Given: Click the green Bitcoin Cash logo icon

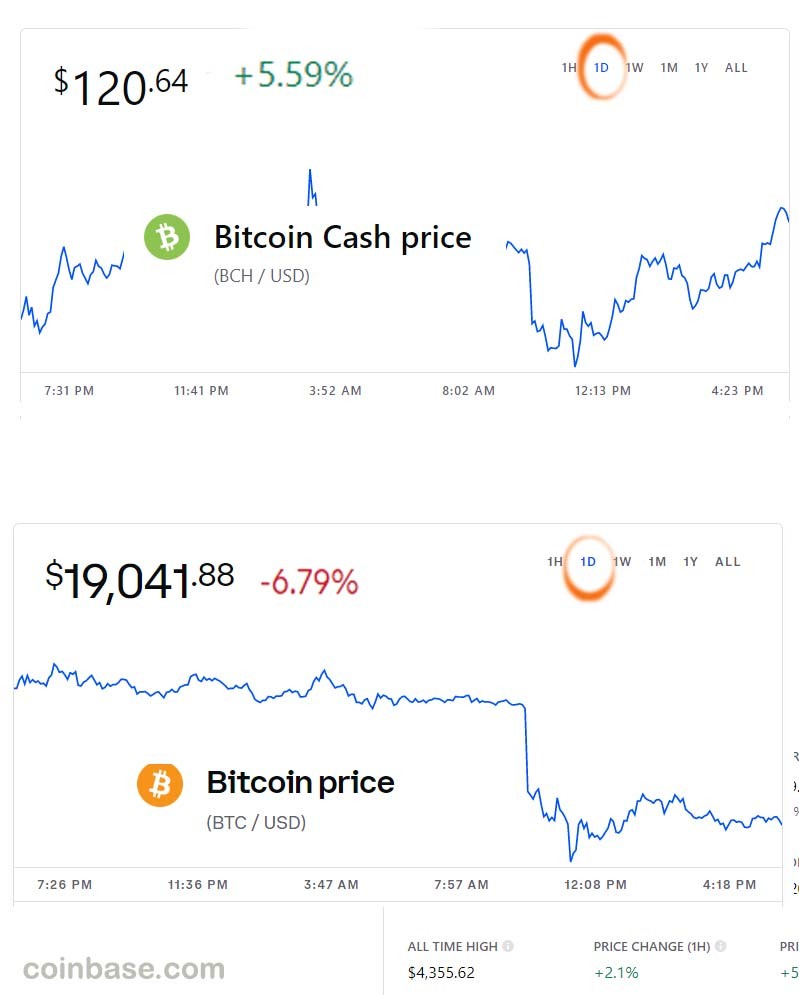Looking at the screenshot, I should pos(167,237).
